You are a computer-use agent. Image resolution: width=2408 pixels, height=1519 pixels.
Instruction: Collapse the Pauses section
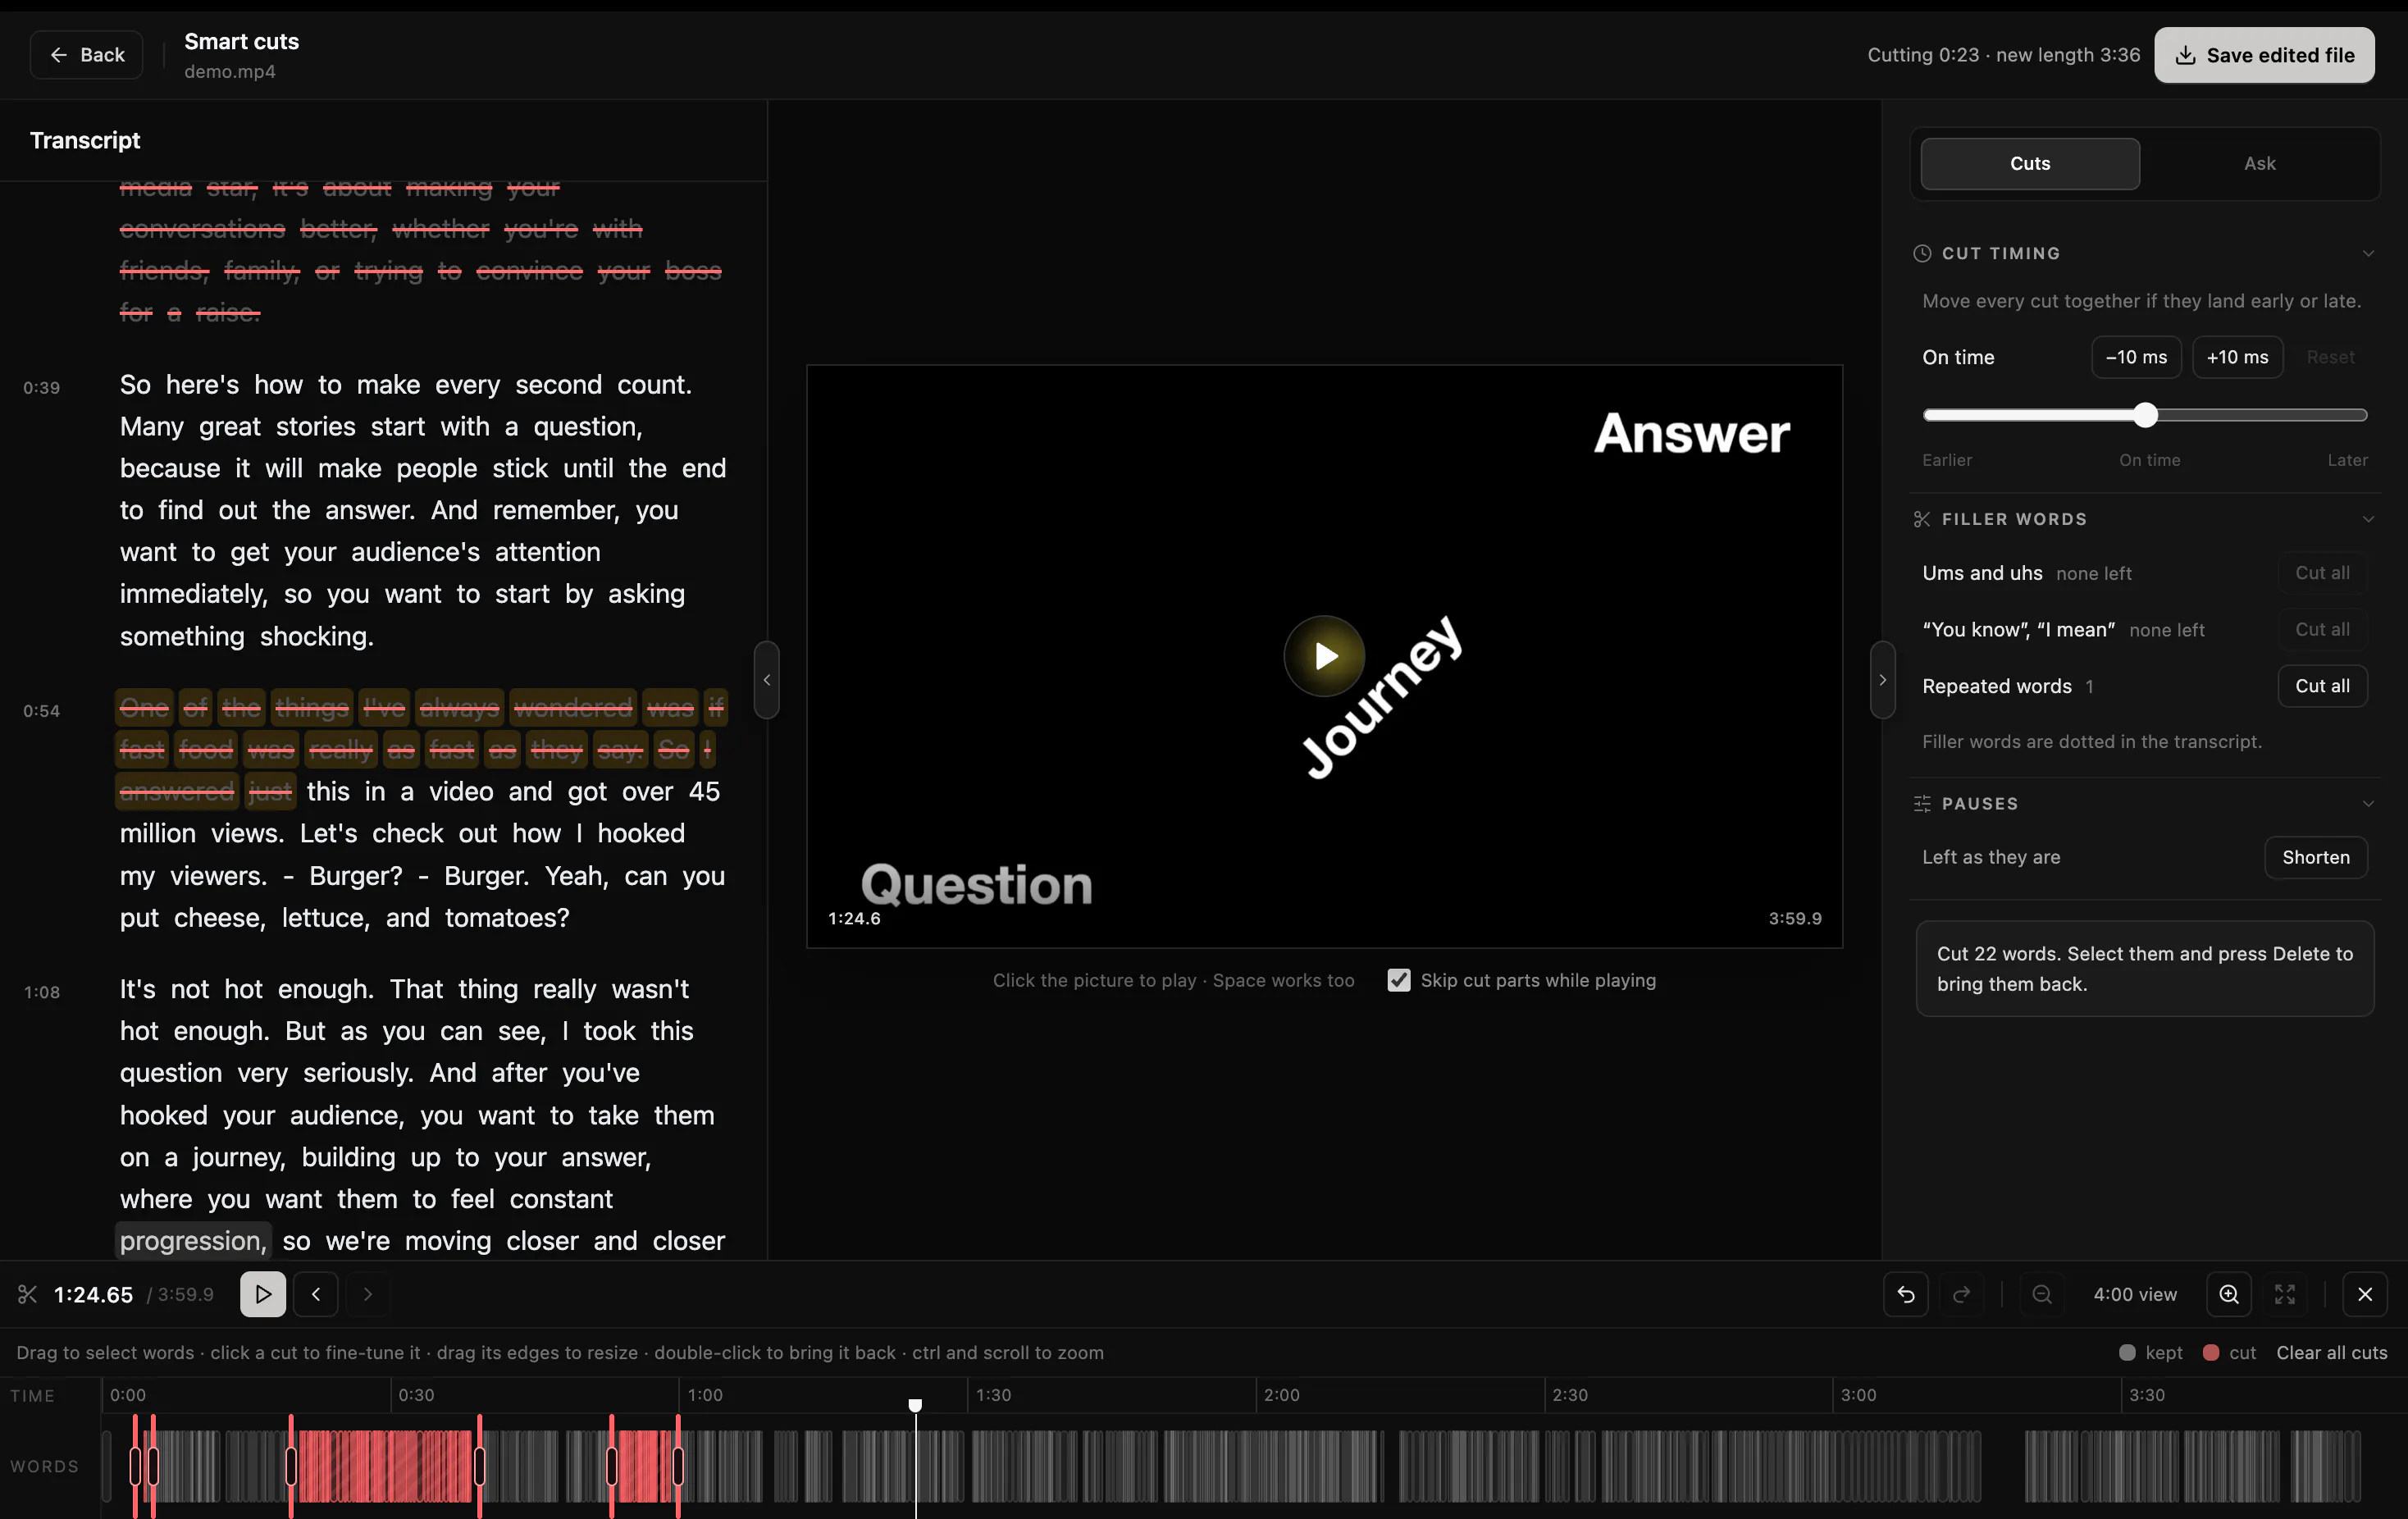click(x=2367, y=803)
